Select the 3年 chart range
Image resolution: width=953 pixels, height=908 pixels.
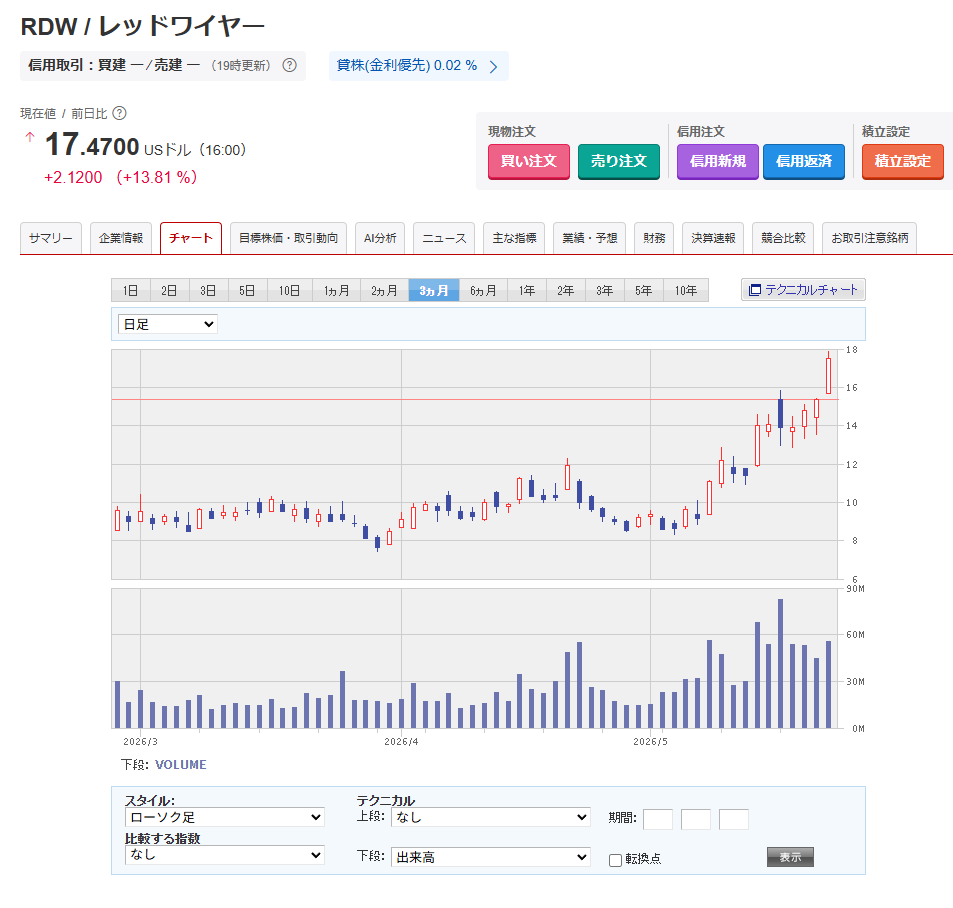click(x=605, y=291)
